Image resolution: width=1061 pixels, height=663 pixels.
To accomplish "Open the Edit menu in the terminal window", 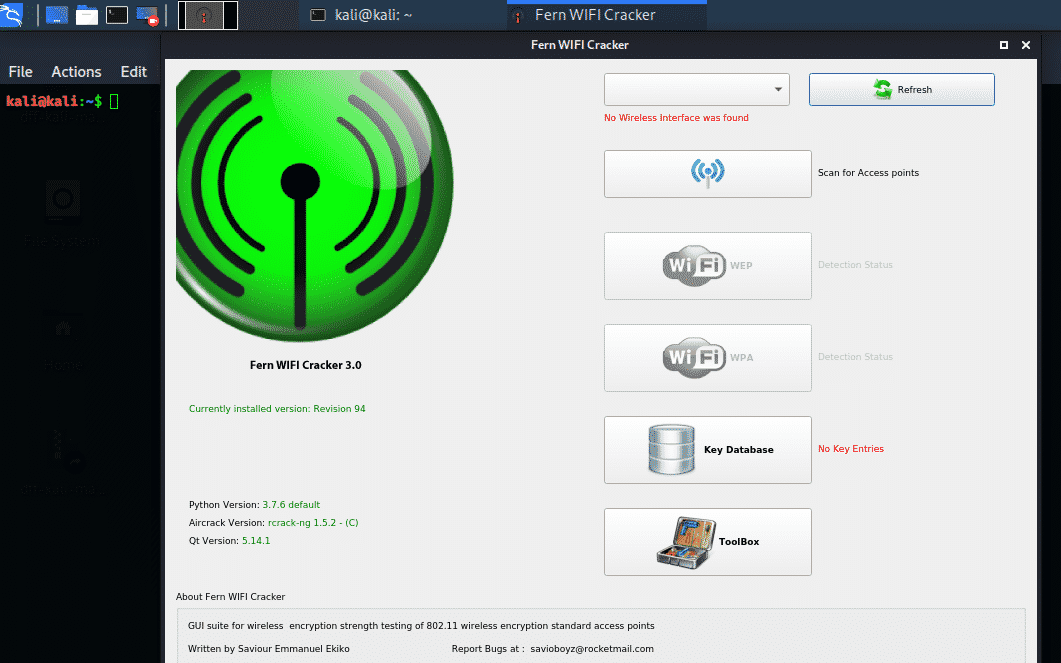I will pos(133,72).
